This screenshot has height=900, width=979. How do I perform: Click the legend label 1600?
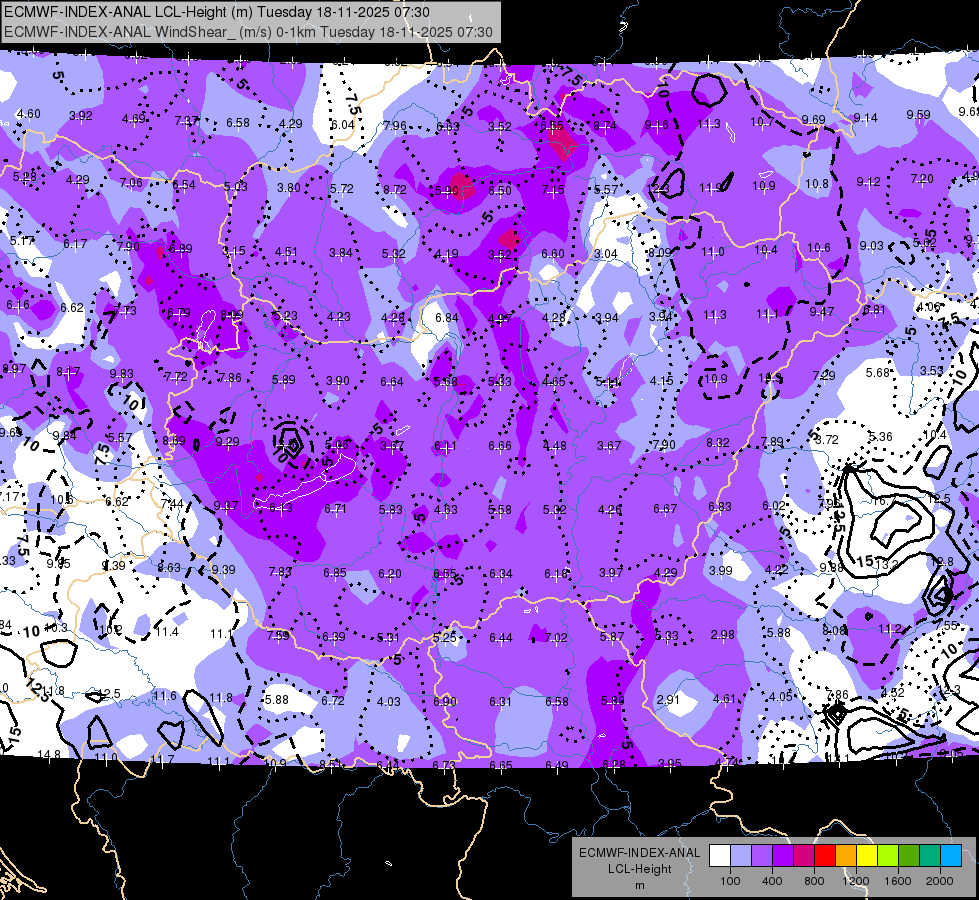click(x=897, y=881)
